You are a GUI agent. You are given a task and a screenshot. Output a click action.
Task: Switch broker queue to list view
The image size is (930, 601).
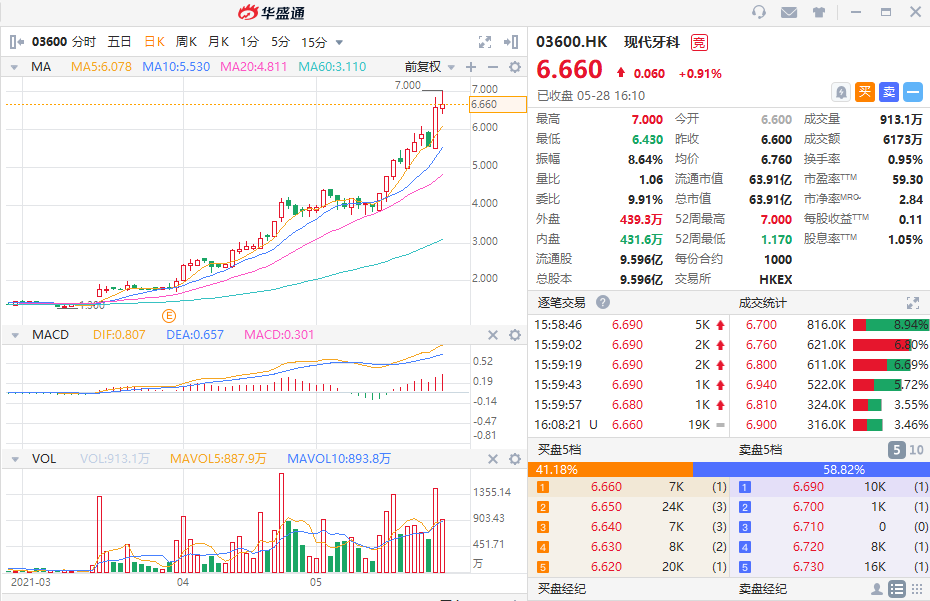897,589
